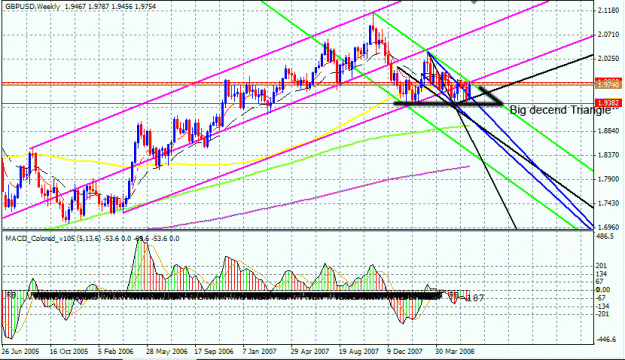This screenshot has width=625, height=360.
Task: Click the 201 MACD scale value
Action: [x=601, y=266]
